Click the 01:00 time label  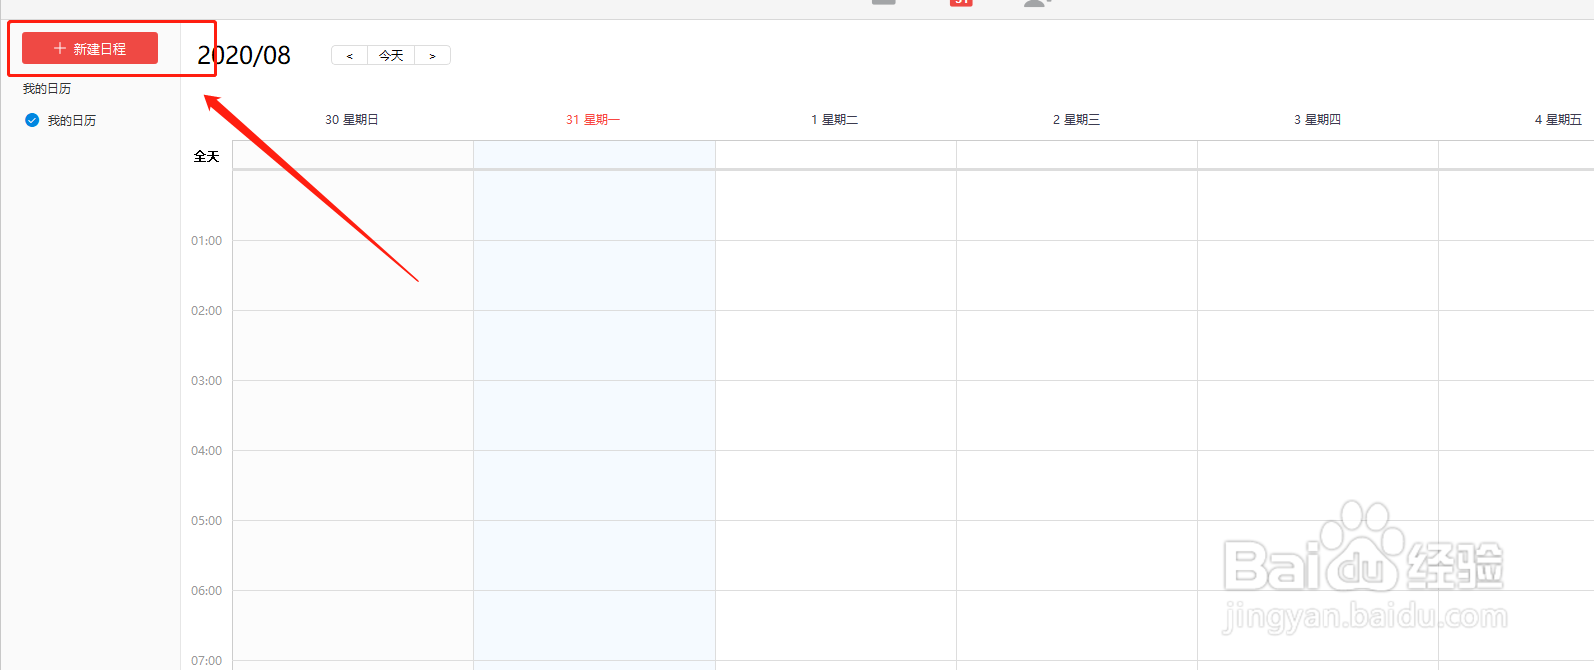[x=206, y=241]
